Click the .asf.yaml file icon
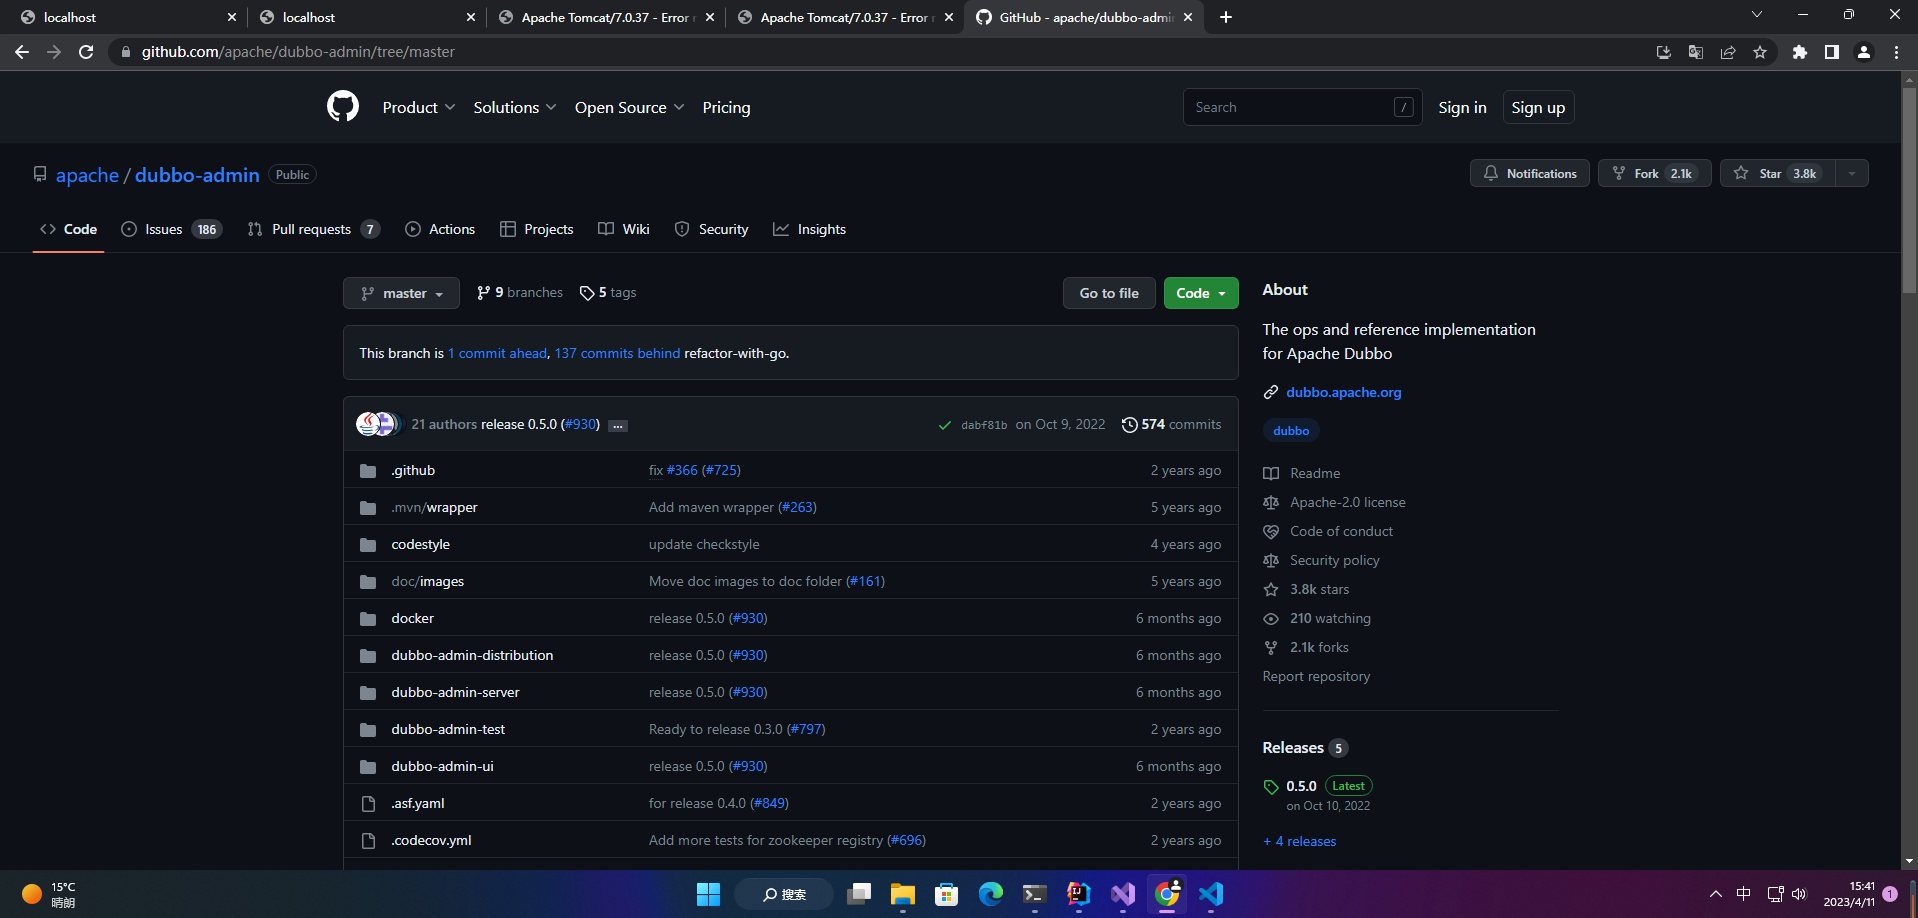 point(368,804)
